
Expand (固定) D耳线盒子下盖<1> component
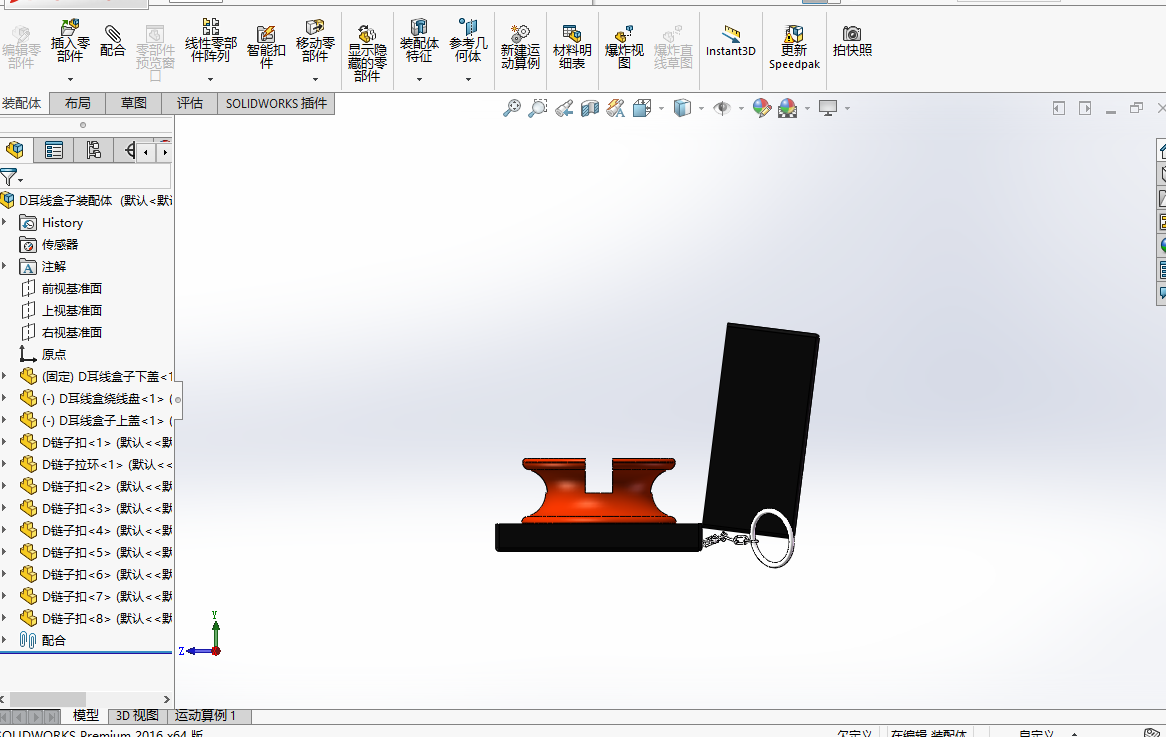click(x=4, y=376)
